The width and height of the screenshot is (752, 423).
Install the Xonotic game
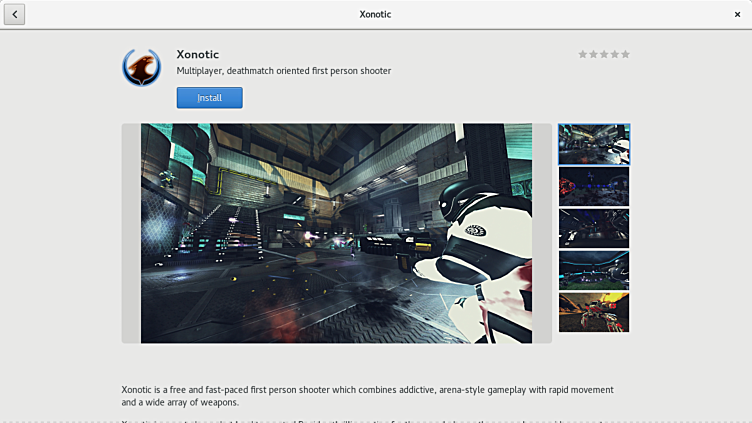[209, 98]
